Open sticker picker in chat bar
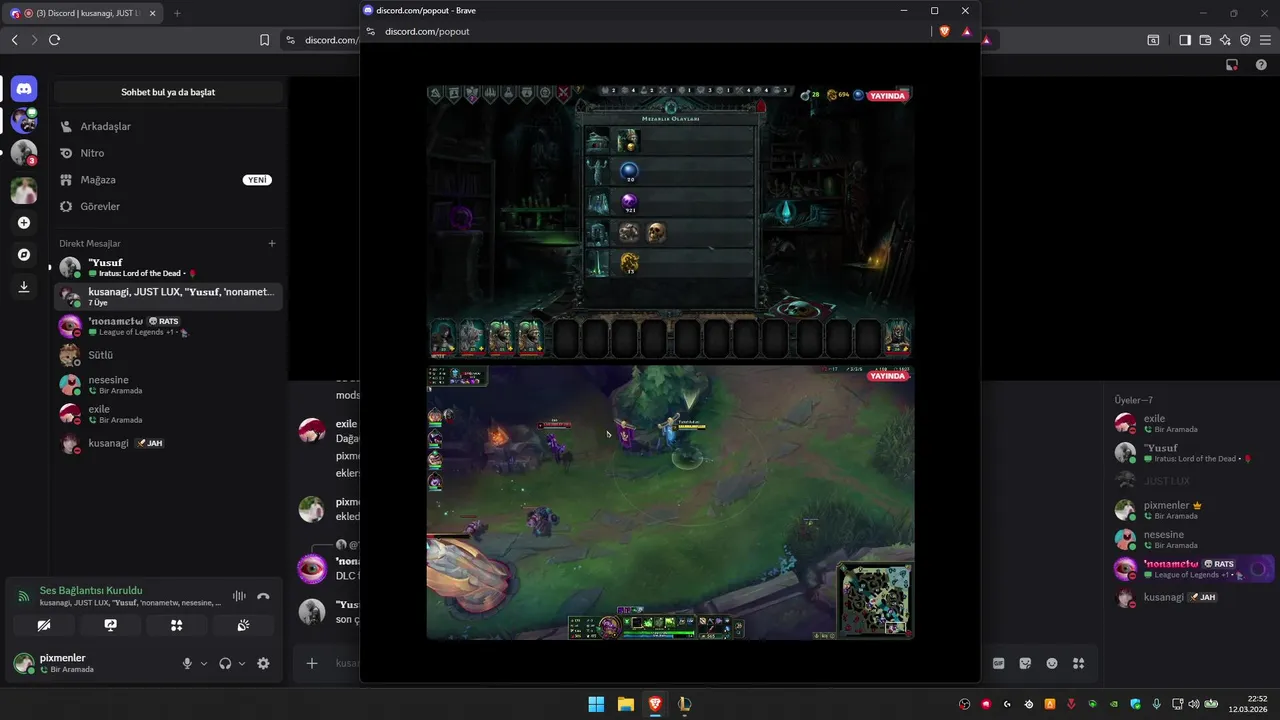The image size is (1280, 720). [x=1025, y=663]
